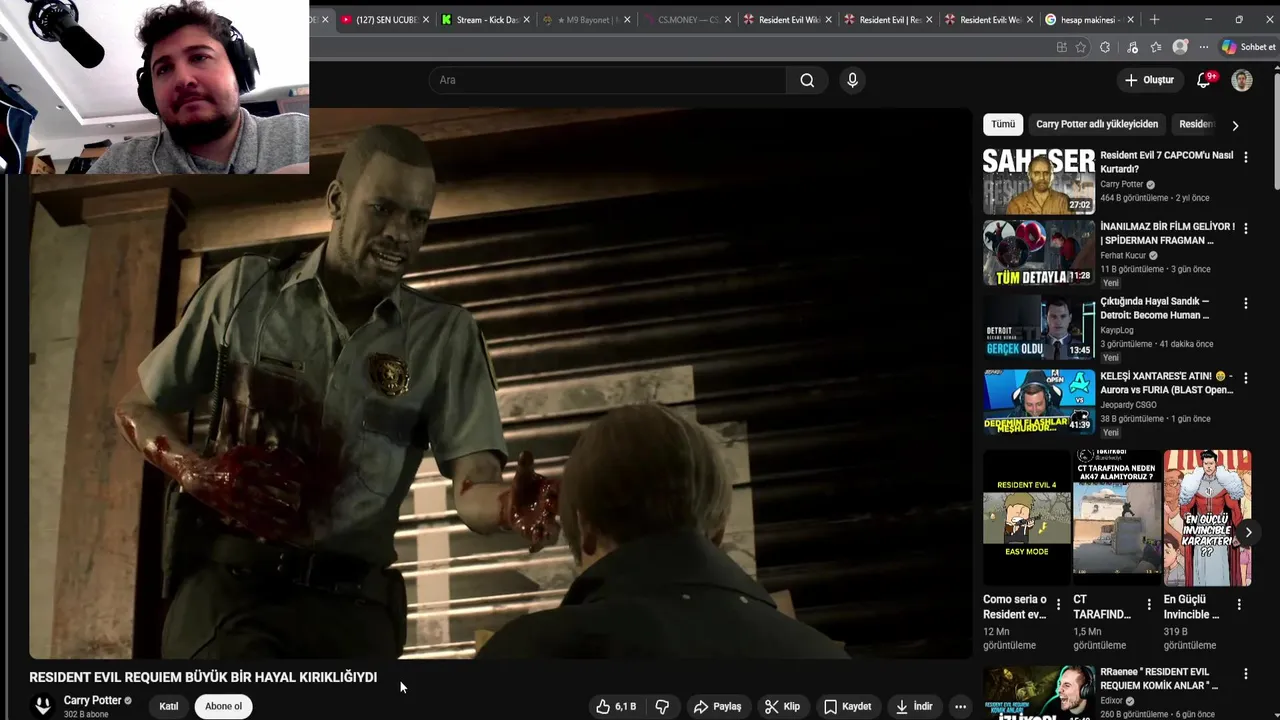1280x720 pixels.
Task: Open options menu for Spiderman Fragman video
Action: (1245, 229)
